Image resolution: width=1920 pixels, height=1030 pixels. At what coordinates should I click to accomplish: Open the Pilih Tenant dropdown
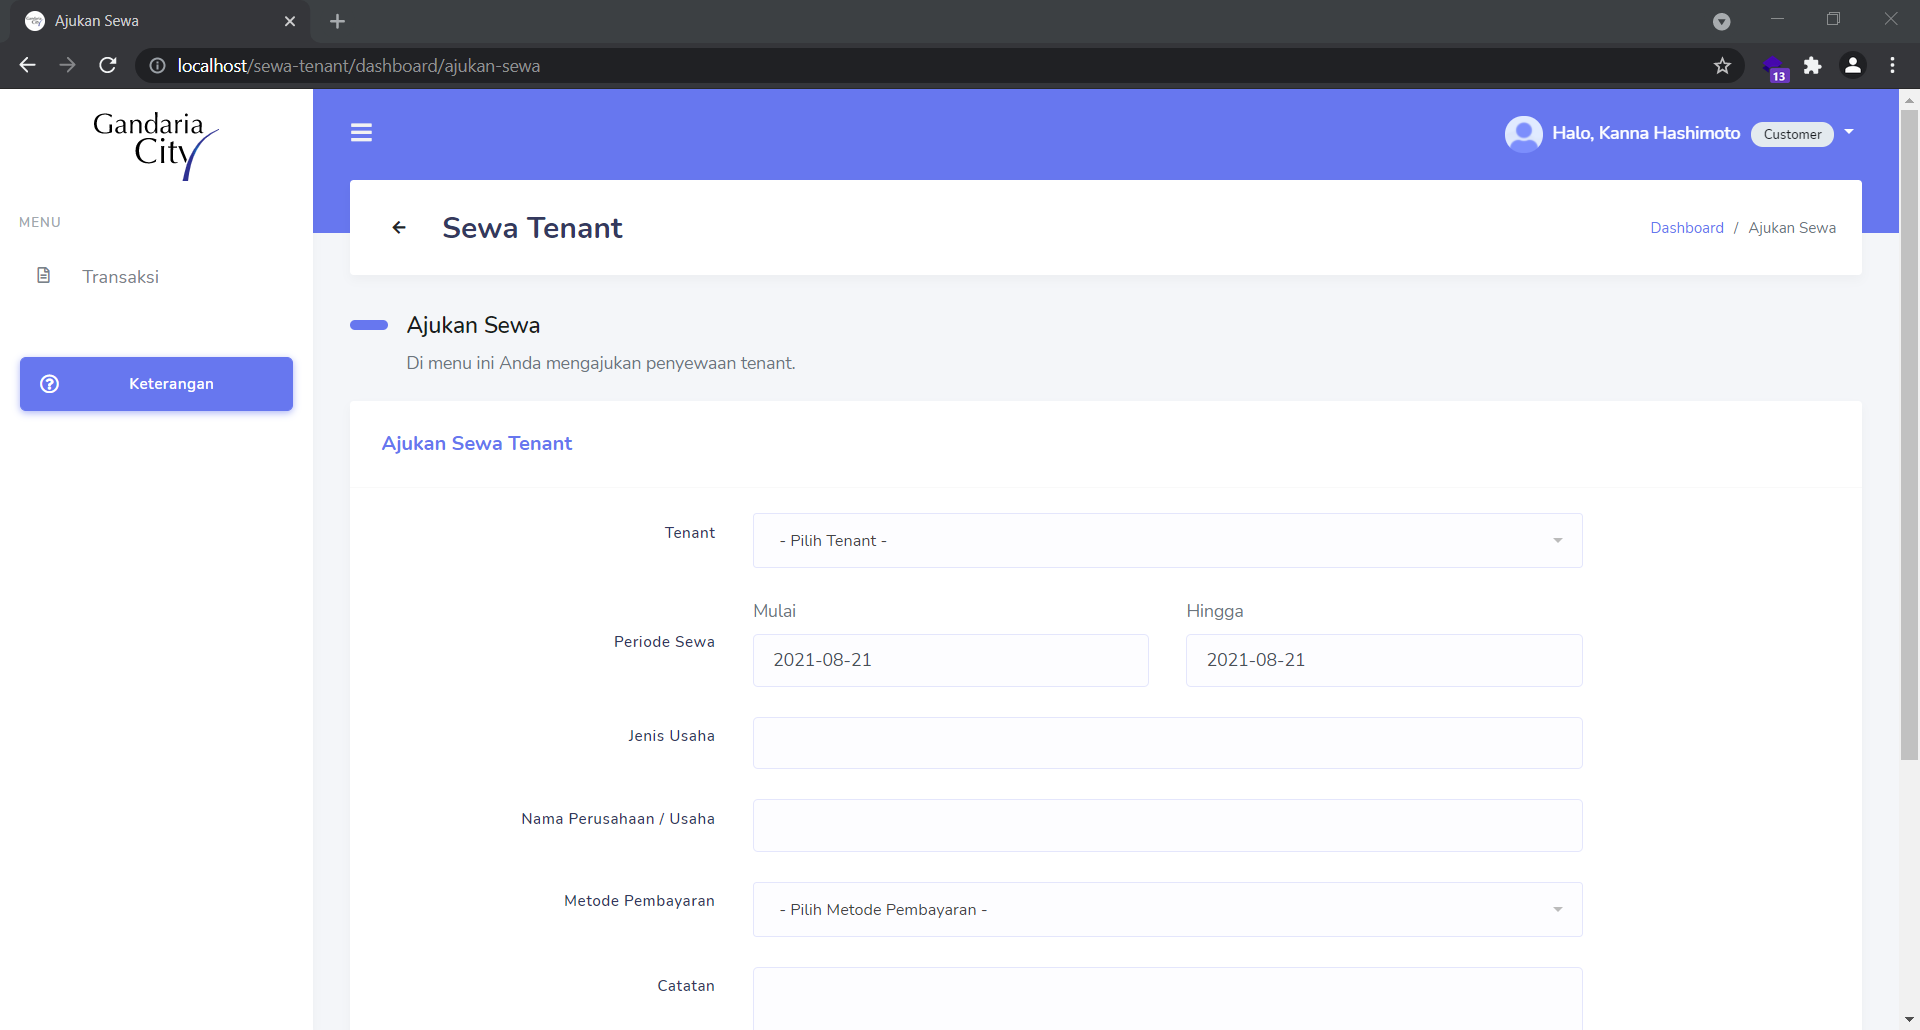[x=1166, y=540]
